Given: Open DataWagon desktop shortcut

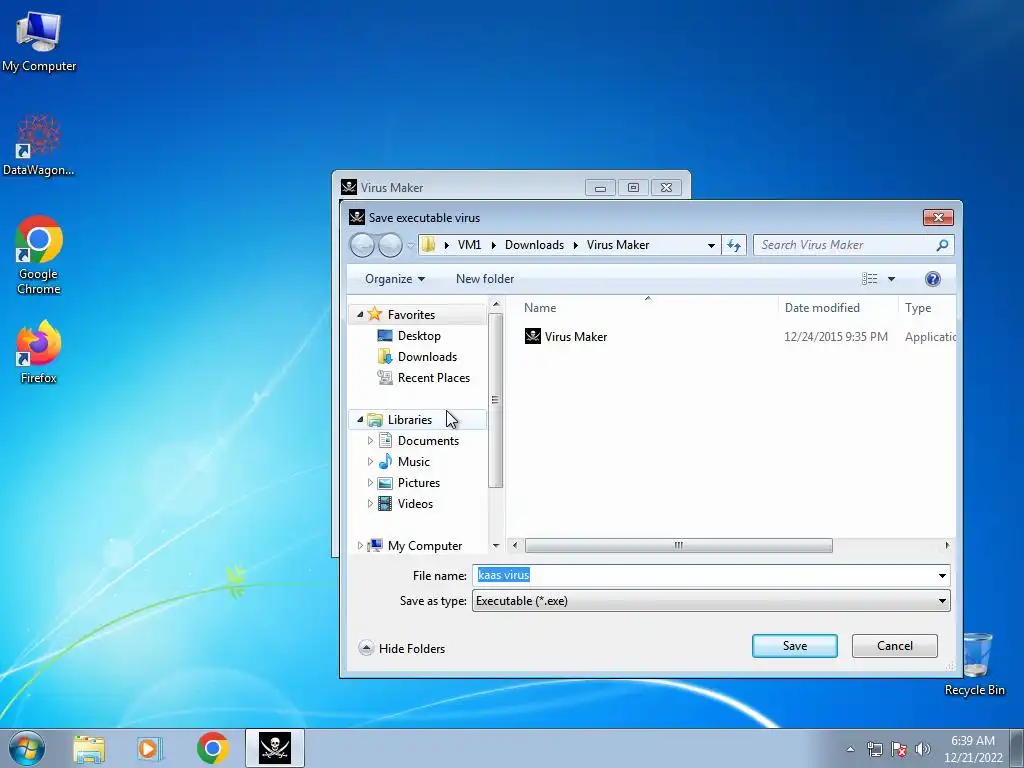Looking at the screenshot, I should [x=39, y=145].
